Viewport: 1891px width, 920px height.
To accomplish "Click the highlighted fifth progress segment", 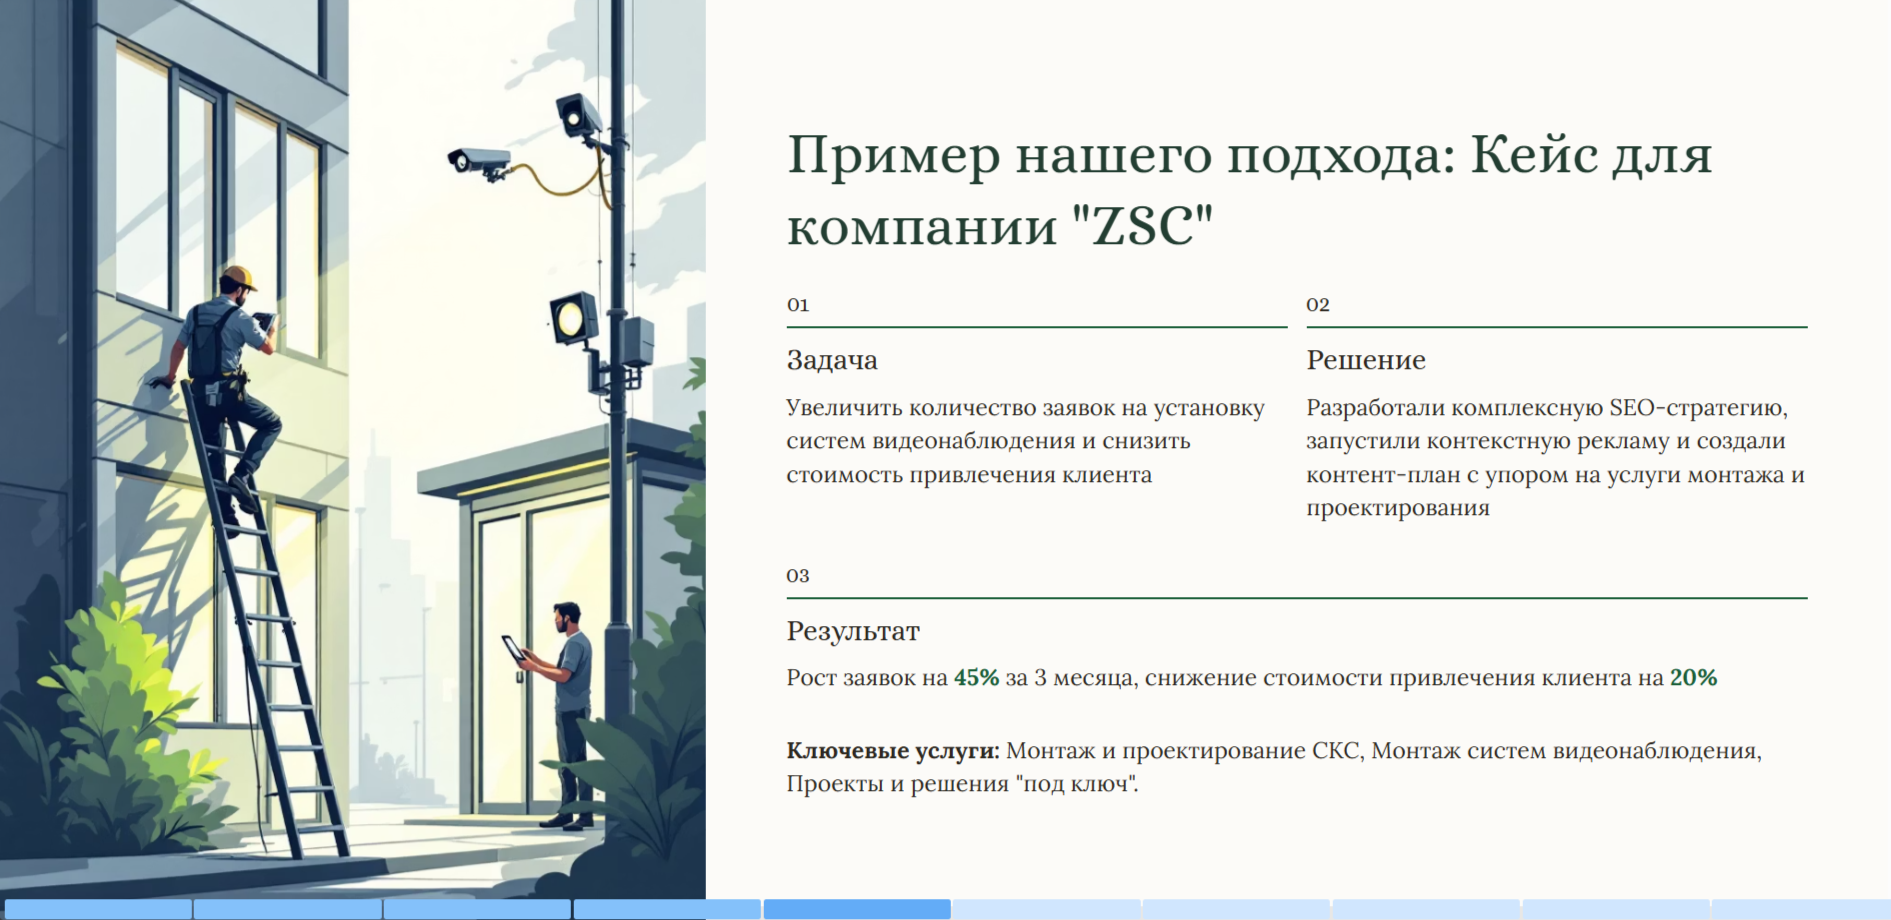I will pyautogui.click(x=857, y=909).
